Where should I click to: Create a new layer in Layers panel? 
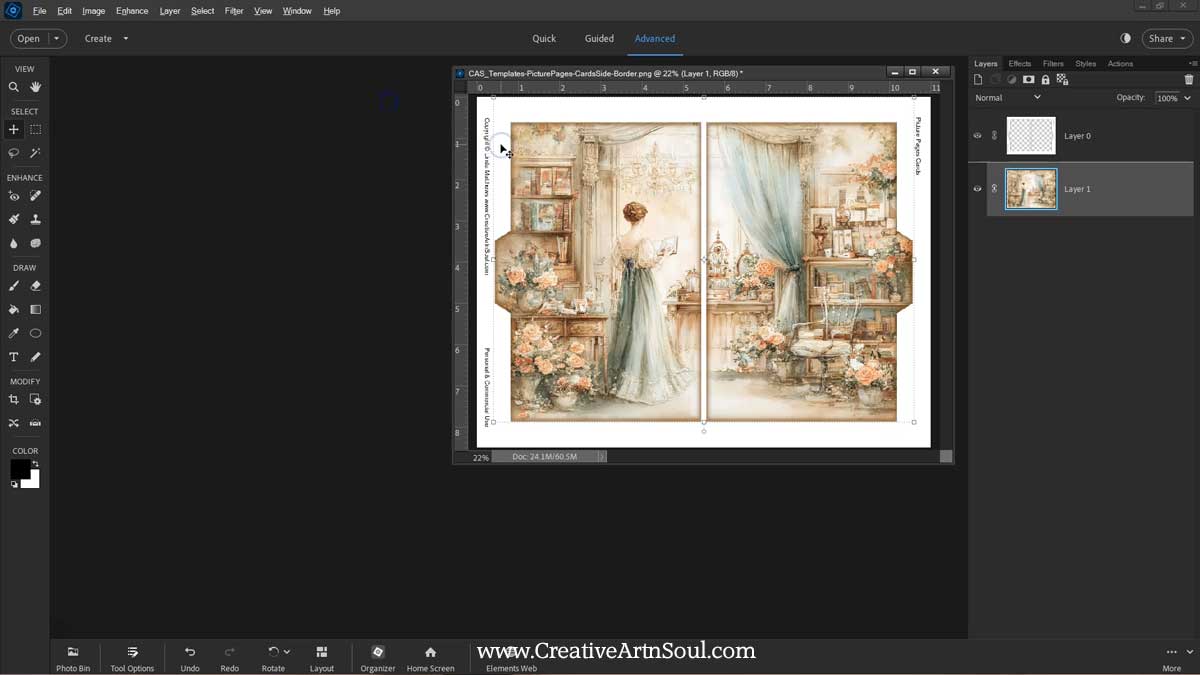tap(978, 80)
